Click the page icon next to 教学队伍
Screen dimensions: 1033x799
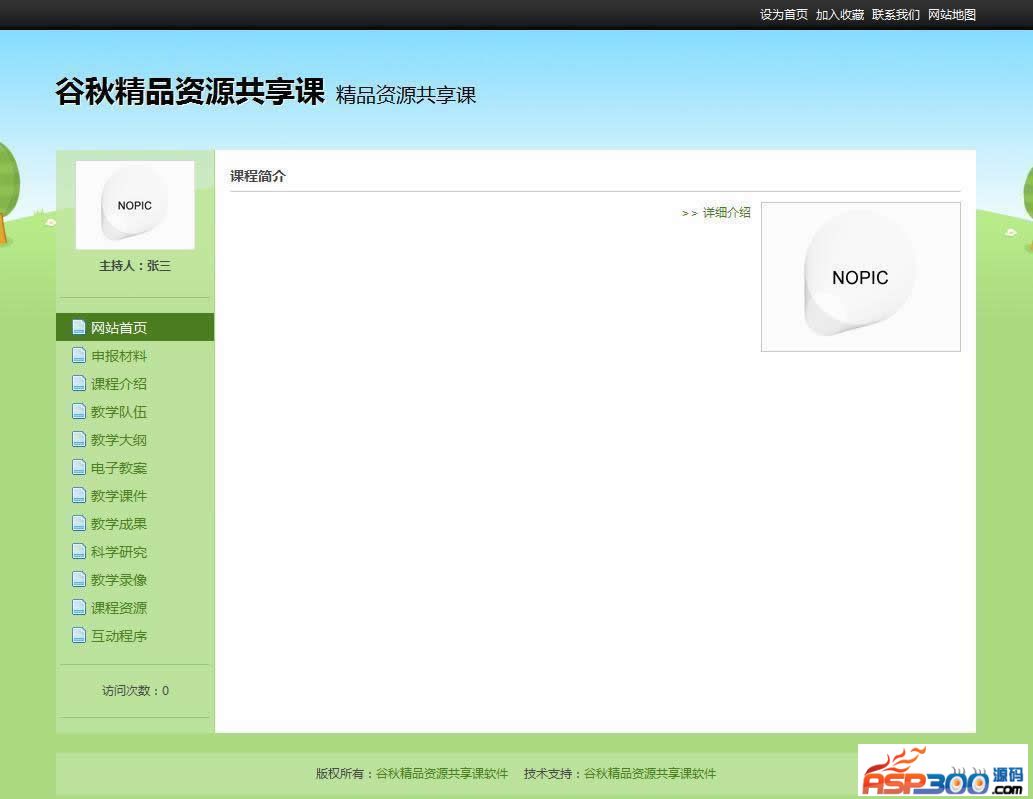point(79,411)
